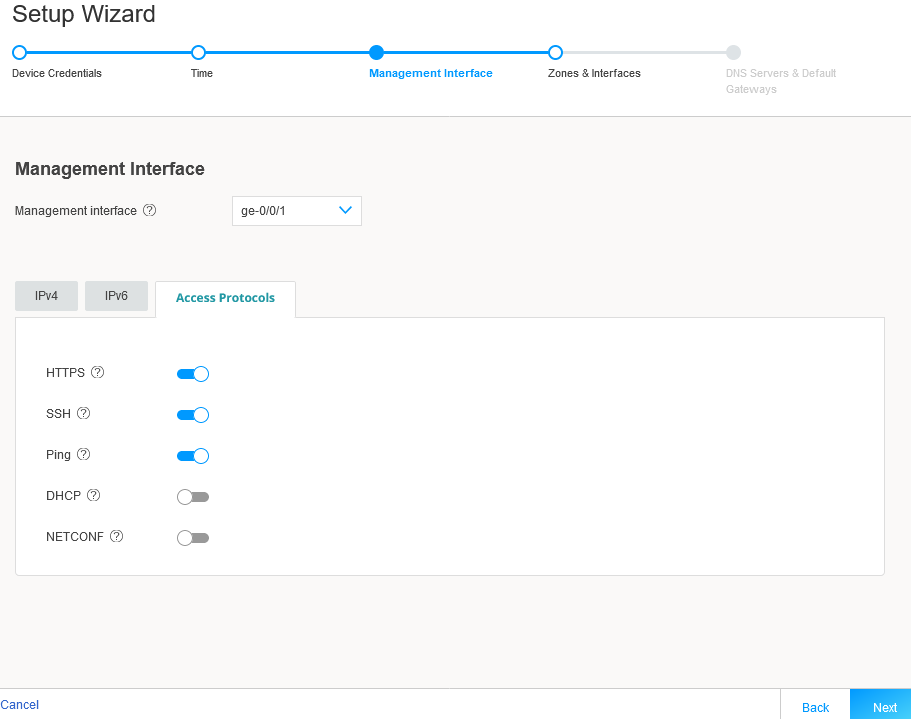Switch to the IPv4 tab
This screenshot has width=911, height=719.
pyautogui.click(x=46, y=295)
